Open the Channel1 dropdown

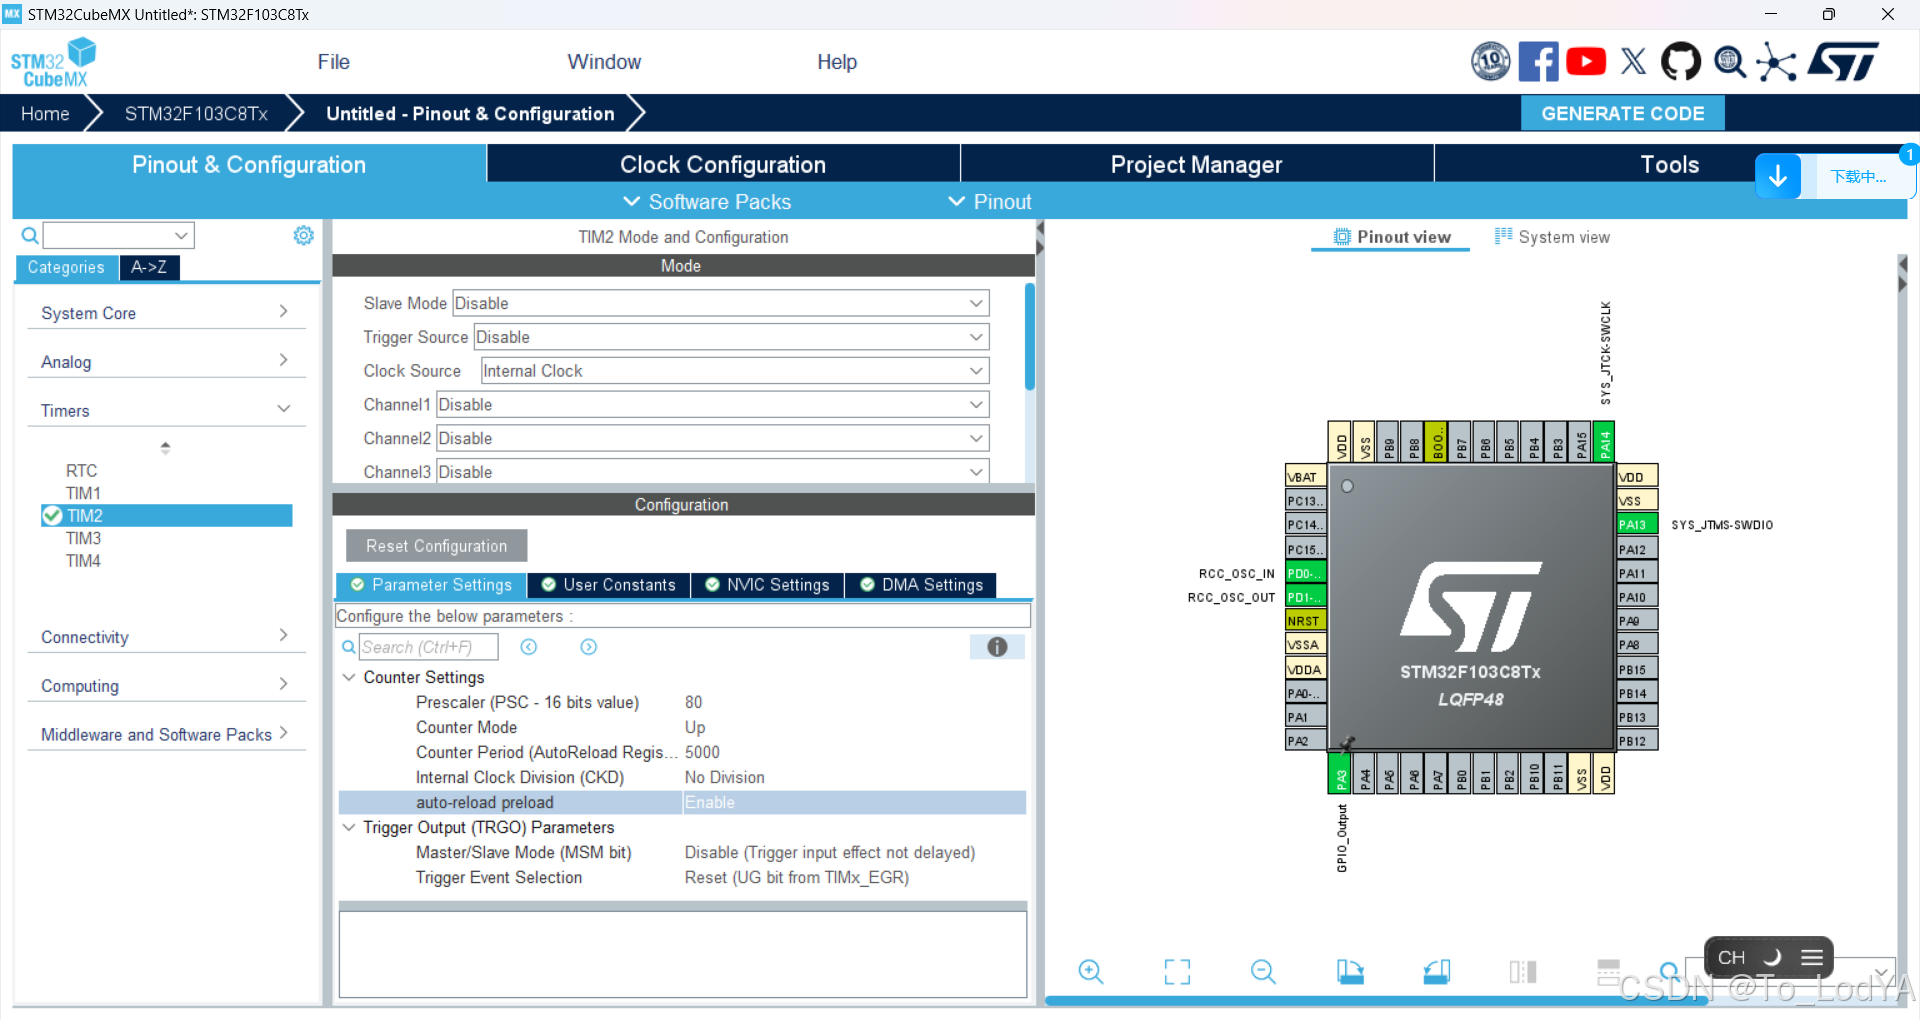[713, 405]
